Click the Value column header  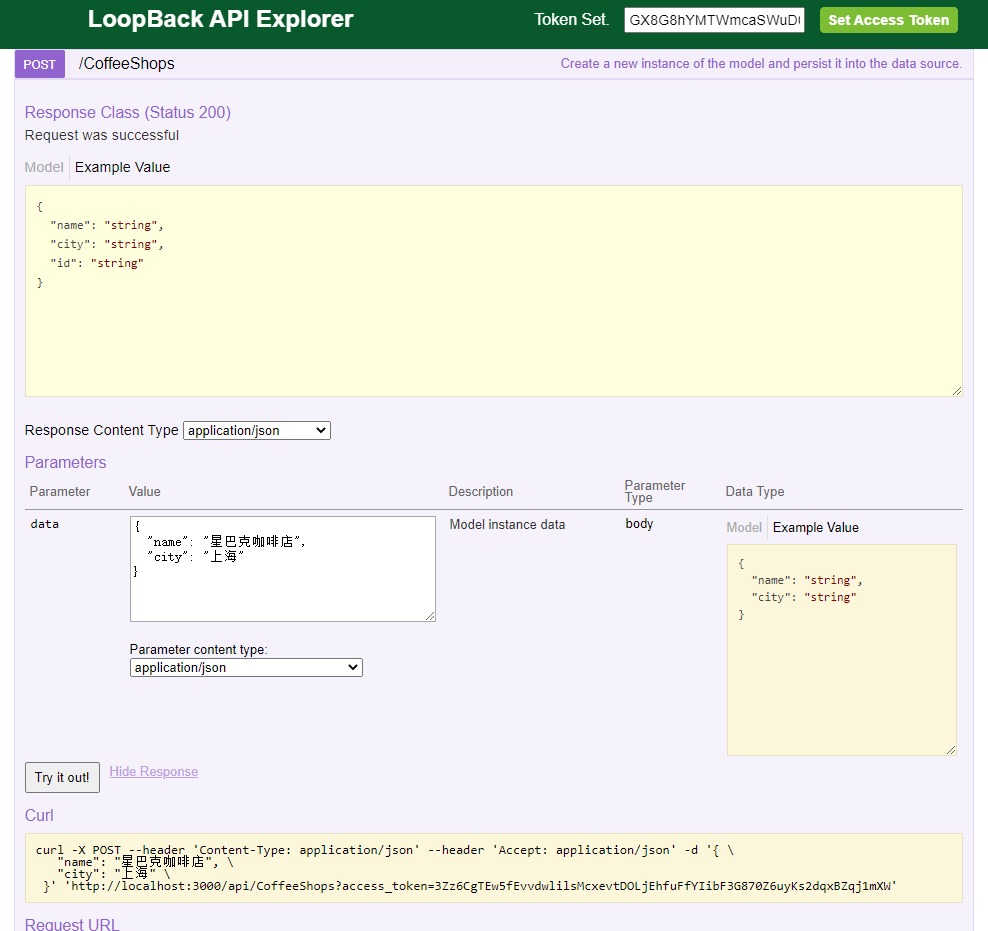point(144,491)
